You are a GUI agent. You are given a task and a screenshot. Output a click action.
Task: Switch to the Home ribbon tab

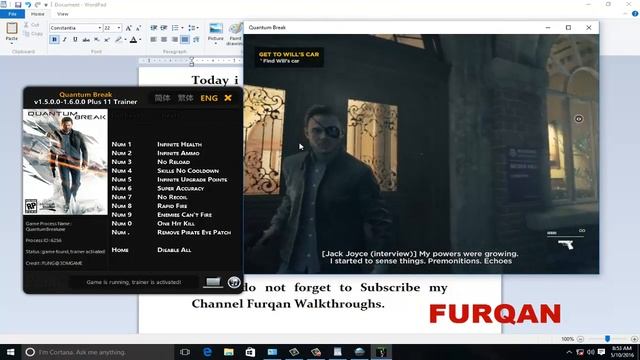[x=38, y=14]
